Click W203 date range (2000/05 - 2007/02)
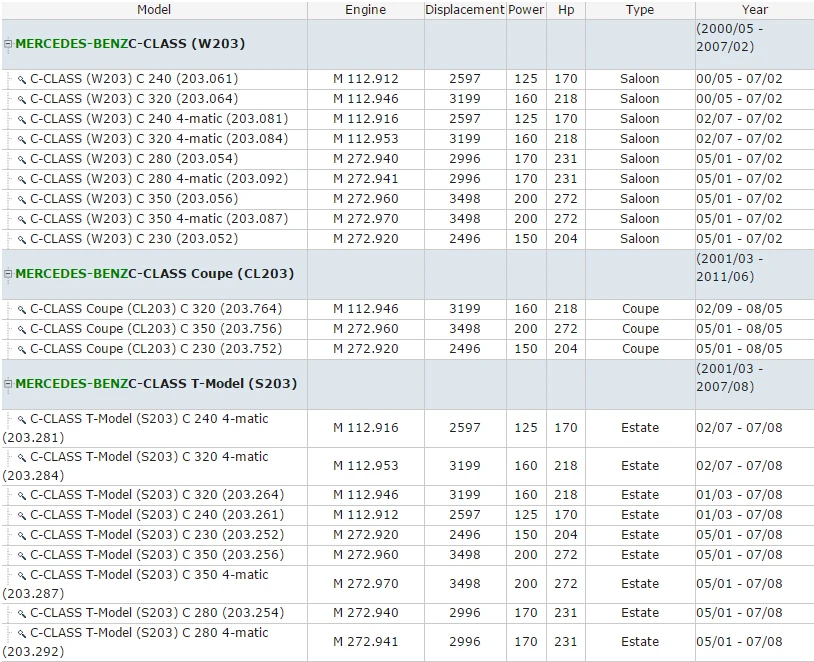Viewport: 814px width, 662px height. [729, 37]
